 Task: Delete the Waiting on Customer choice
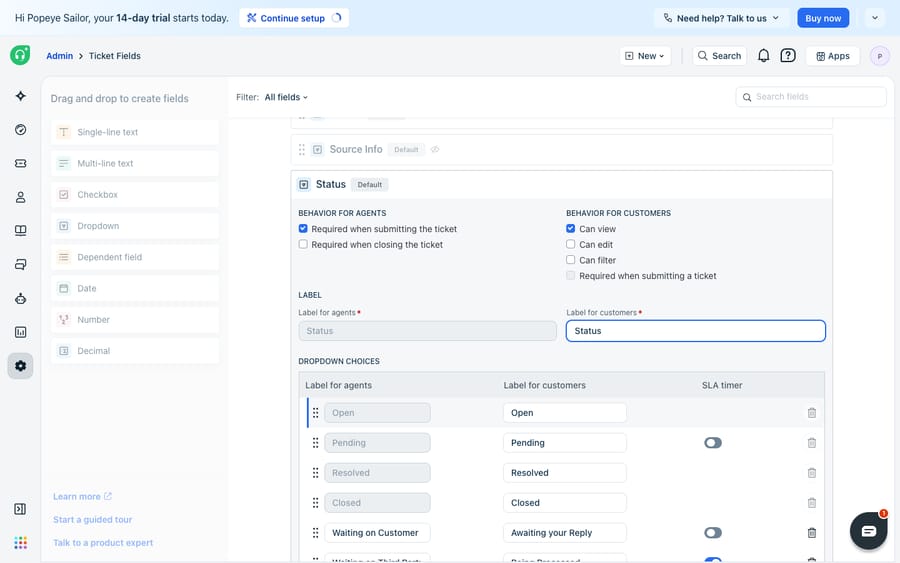pyautogui.click(x=812, y=533)
